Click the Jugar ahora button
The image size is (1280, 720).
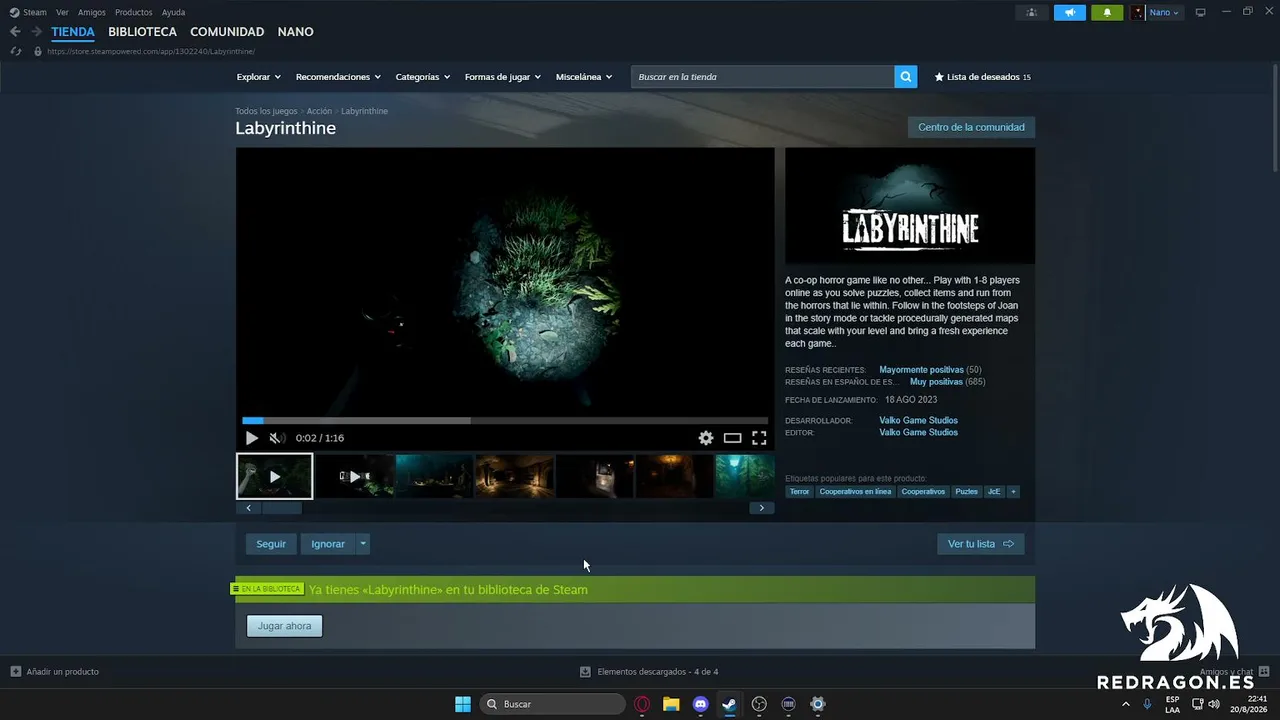285,626
